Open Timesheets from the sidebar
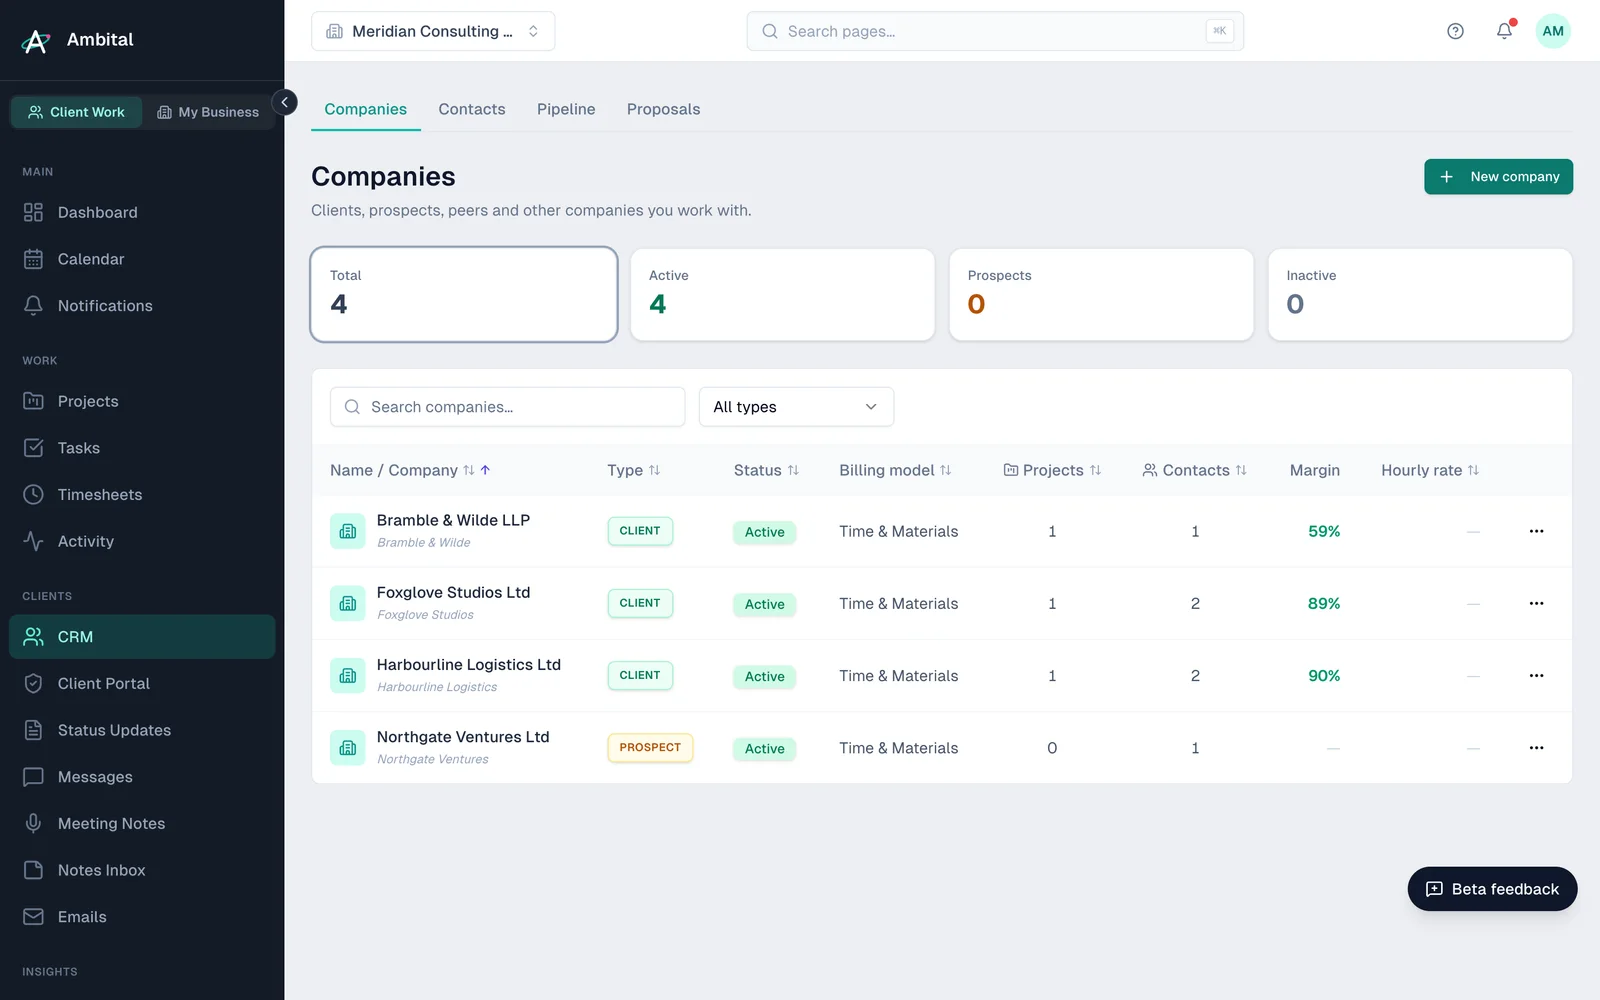Image resolution: width=1600 pixels, height=1000 pixels. pyautogui.click(x=142, y=494)
